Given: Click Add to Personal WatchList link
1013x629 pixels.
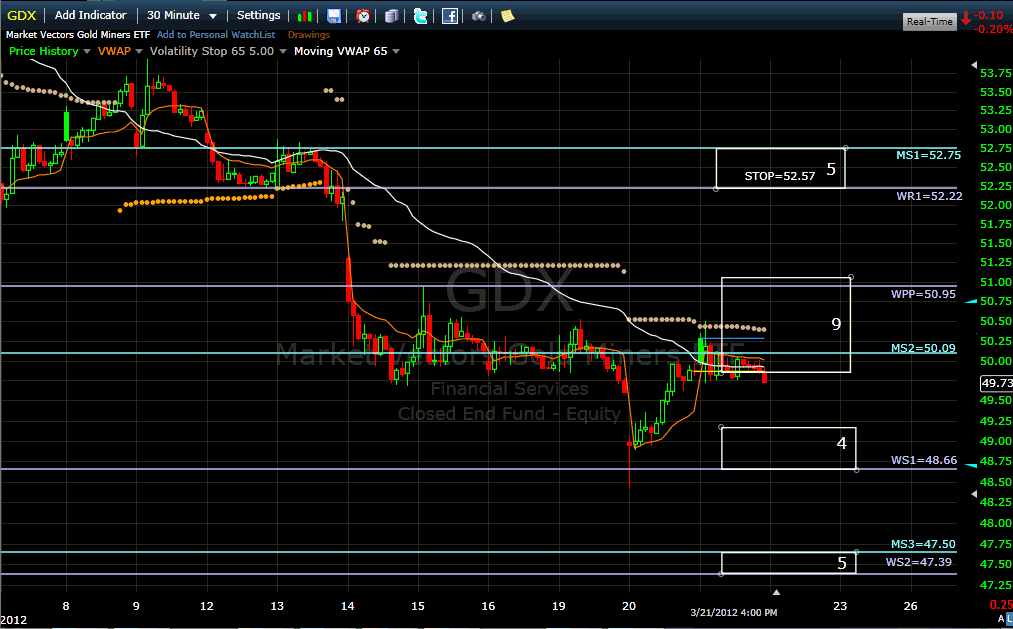Looking at the screenshot, I should (216, 35).
